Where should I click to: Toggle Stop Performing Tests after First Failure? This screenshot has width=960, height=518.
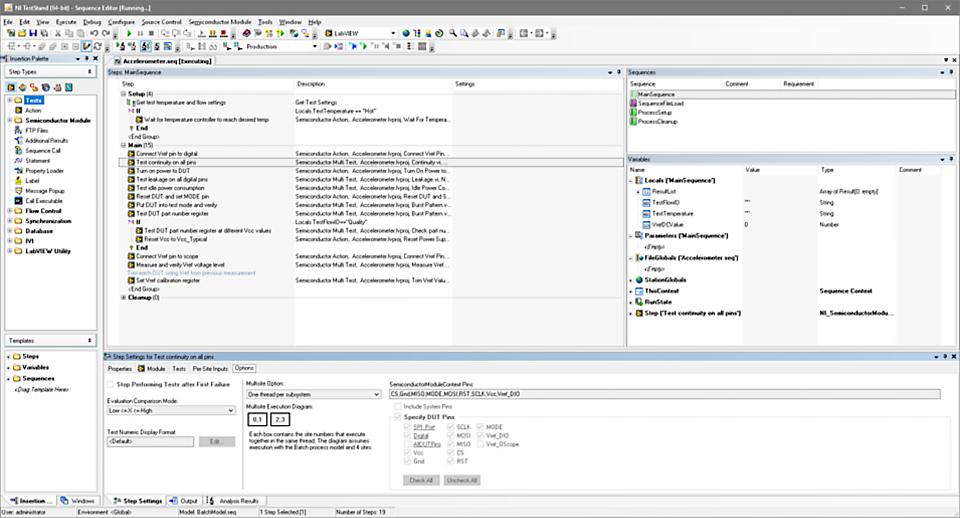pos(110,385)
